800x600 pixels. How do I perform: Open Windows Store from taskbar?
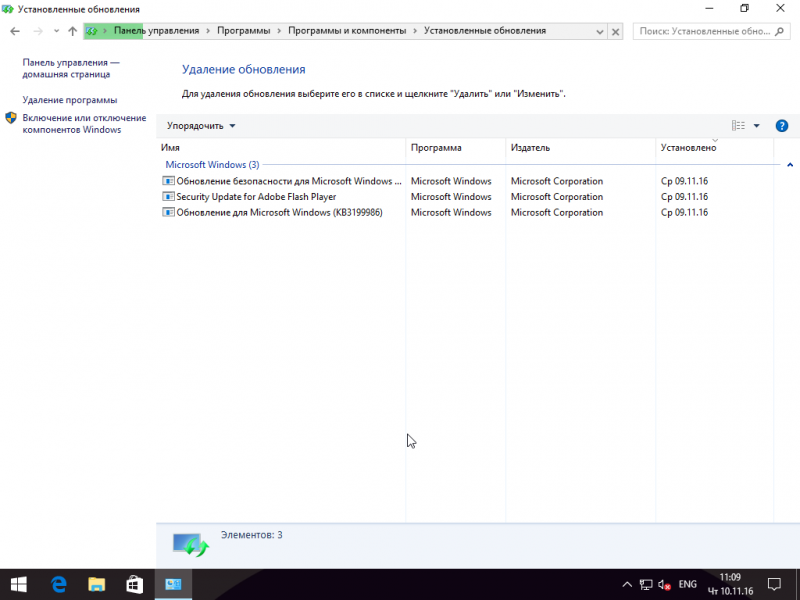[x=135, y=585]
